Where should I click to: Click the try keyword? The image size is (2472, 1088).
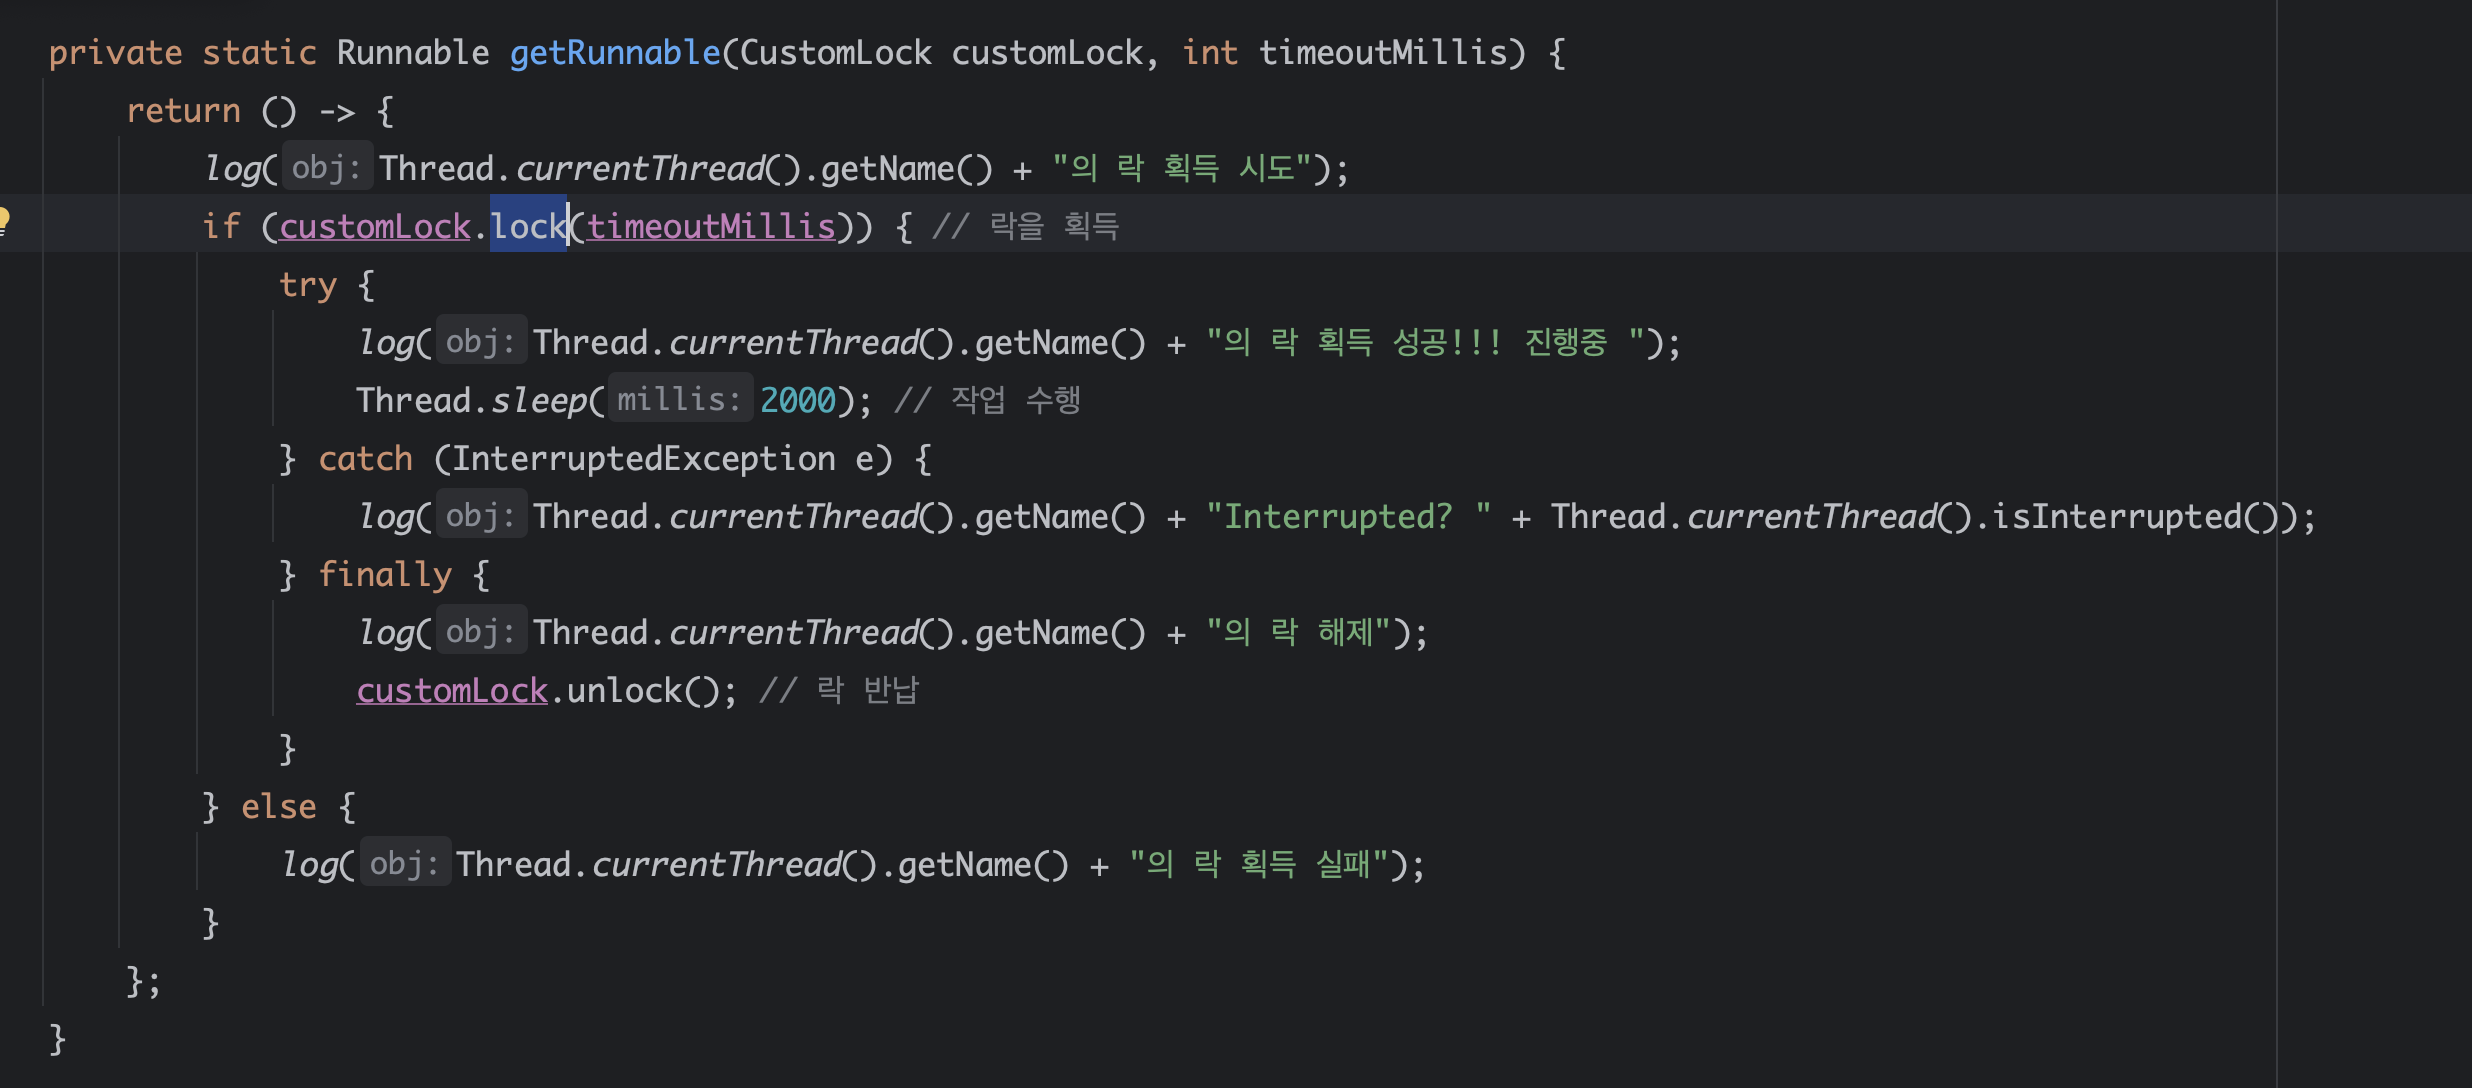307,285
